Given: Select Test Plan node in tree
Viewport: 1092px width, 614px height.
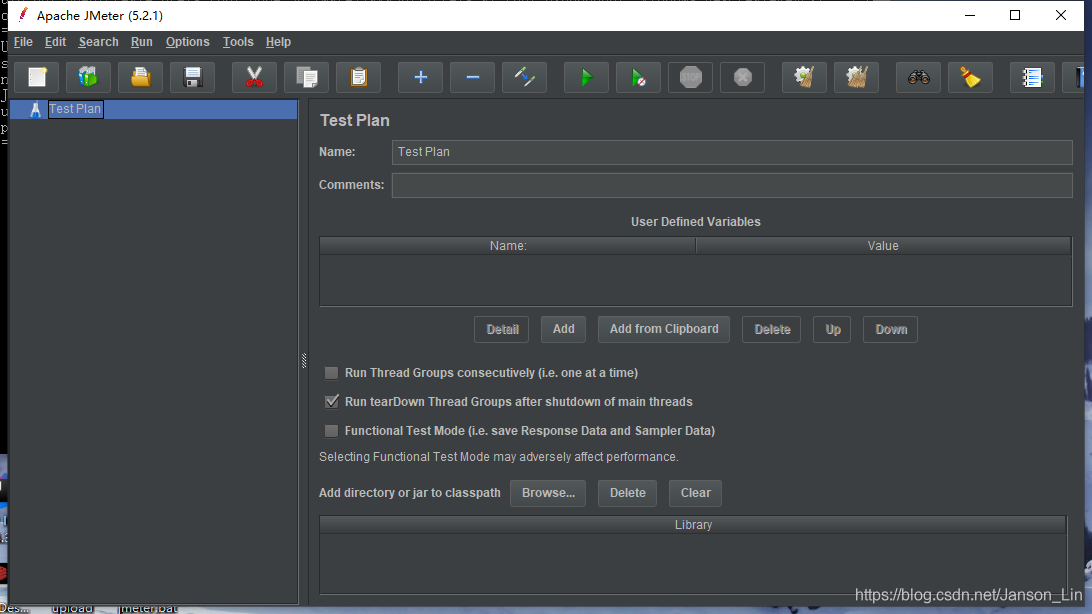Looking at the screenshot, I should point(75,109).
